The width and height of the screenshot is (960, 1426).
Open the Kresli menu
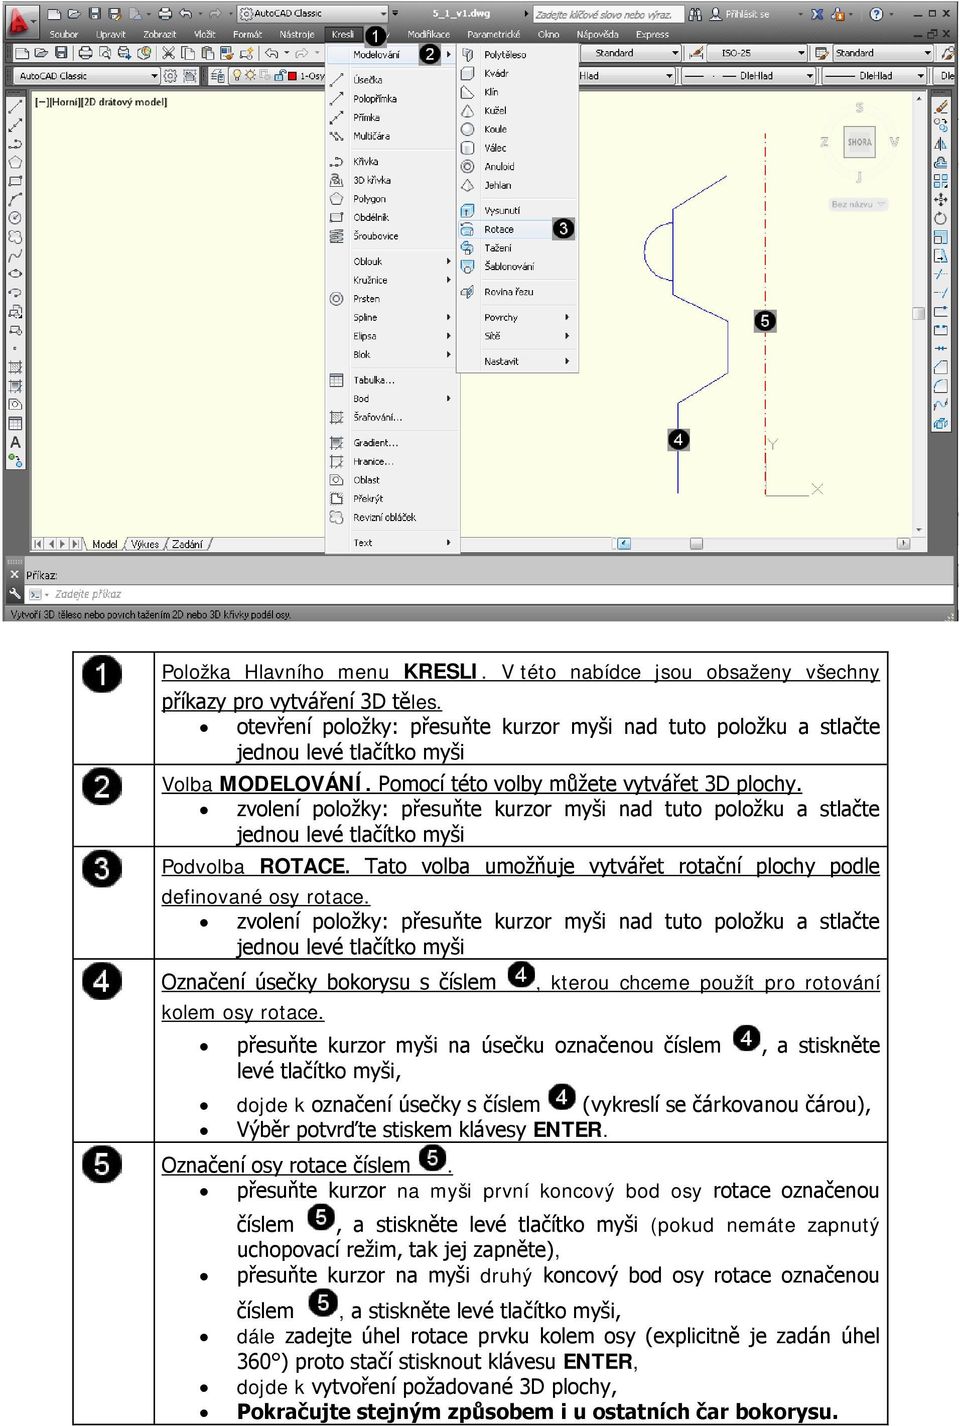coord(343,34)
